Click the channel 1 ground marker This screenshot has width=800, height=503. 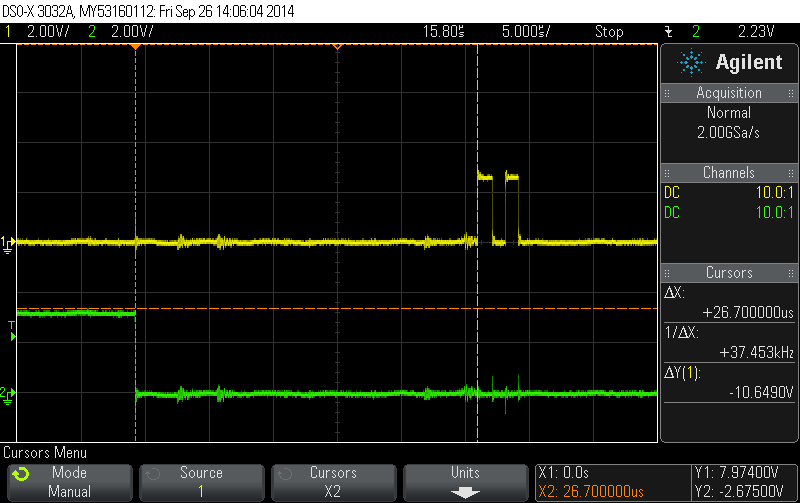click(x=8, y=244)
